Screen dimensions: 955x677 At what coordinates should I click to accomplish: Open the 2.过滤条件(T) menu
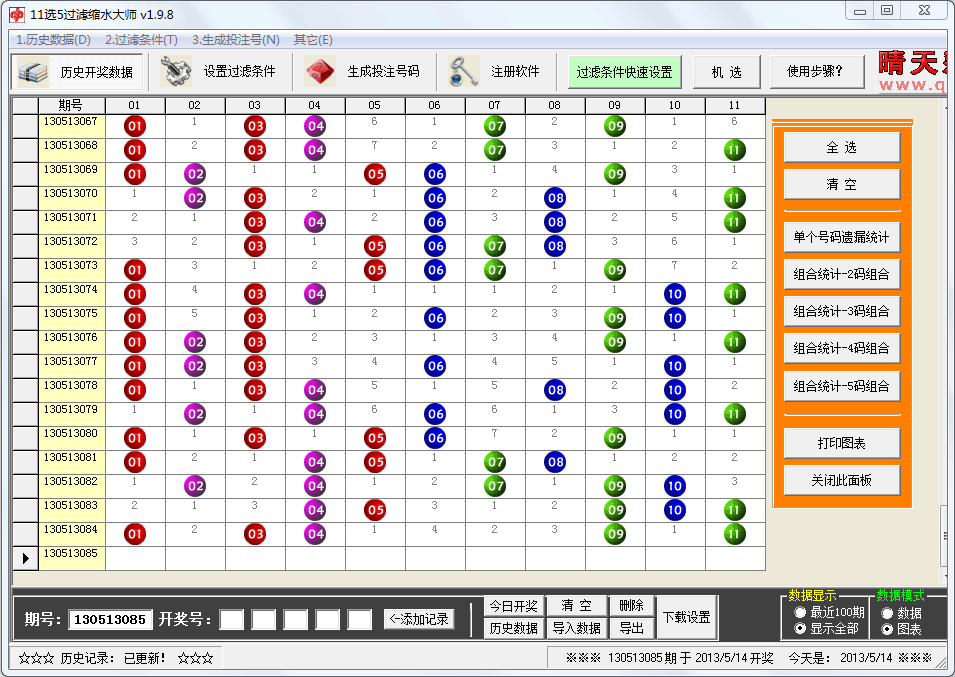[141, 40]
